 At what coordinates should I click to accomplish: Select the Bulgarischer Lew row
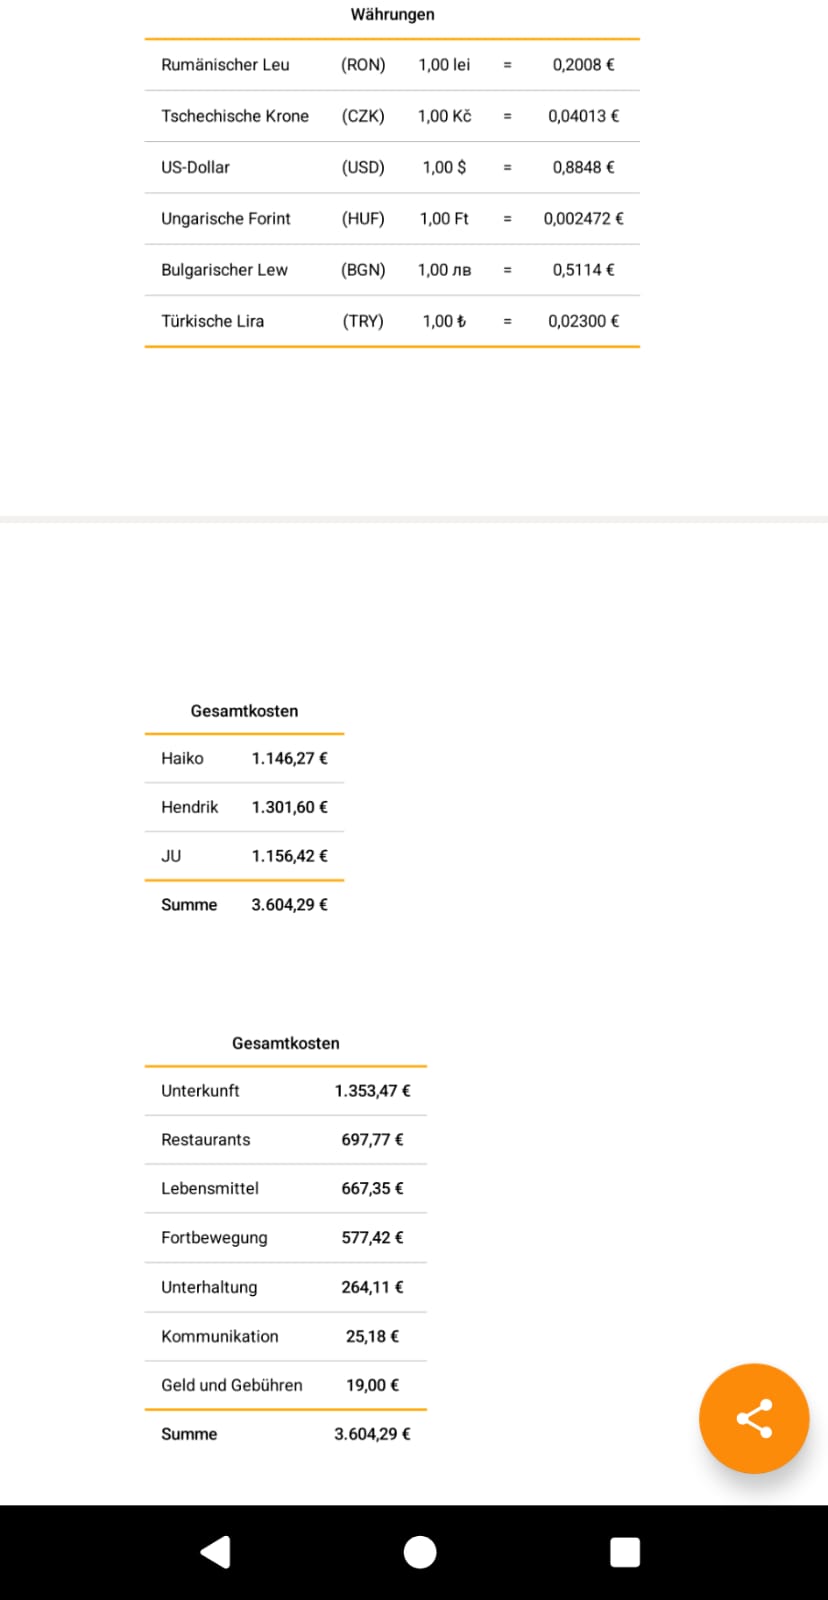391,270
